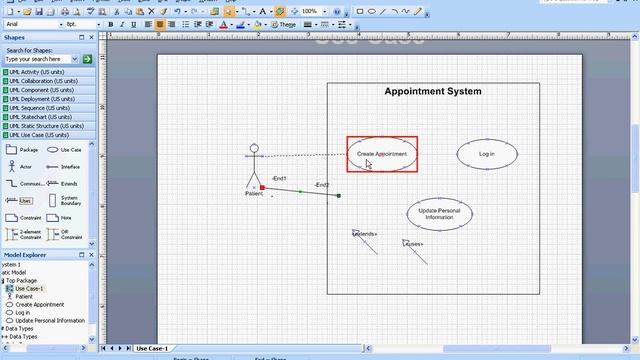Click the Open file toolbar icon

tap(27, 11)
